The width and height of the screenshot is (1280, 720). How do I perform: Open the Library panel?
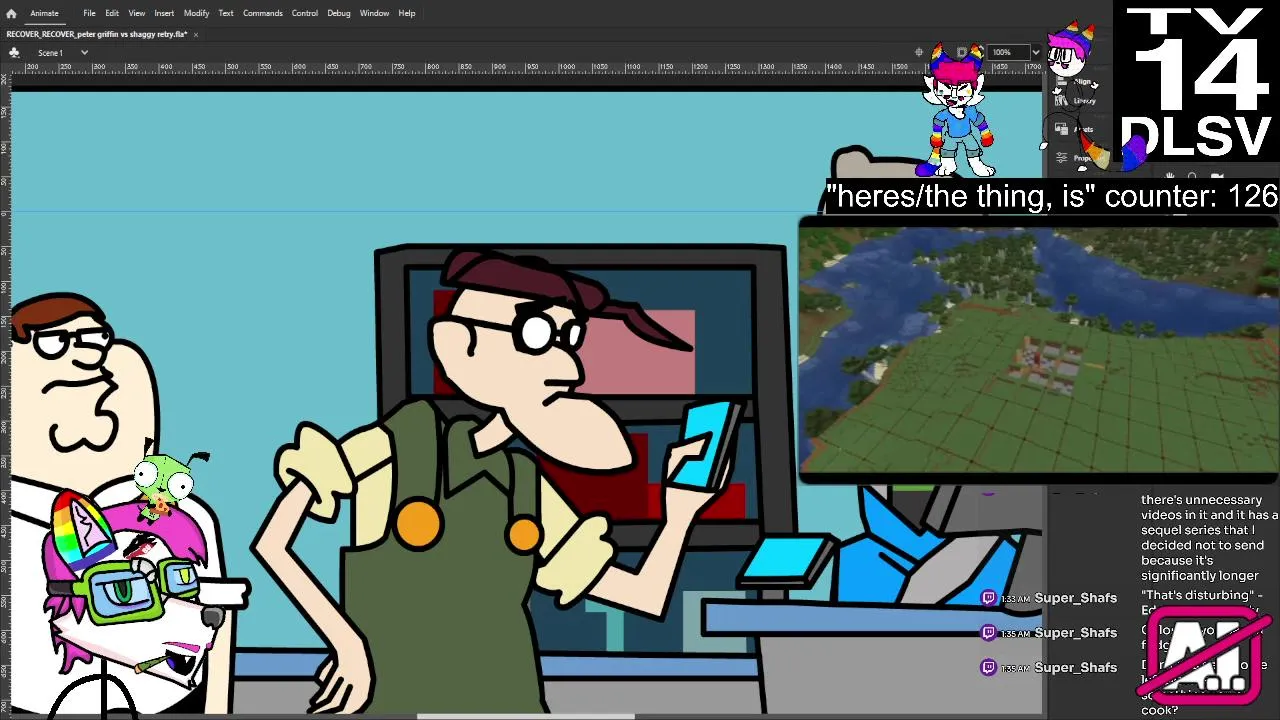pyautogui.click(x=1078, y=101)
